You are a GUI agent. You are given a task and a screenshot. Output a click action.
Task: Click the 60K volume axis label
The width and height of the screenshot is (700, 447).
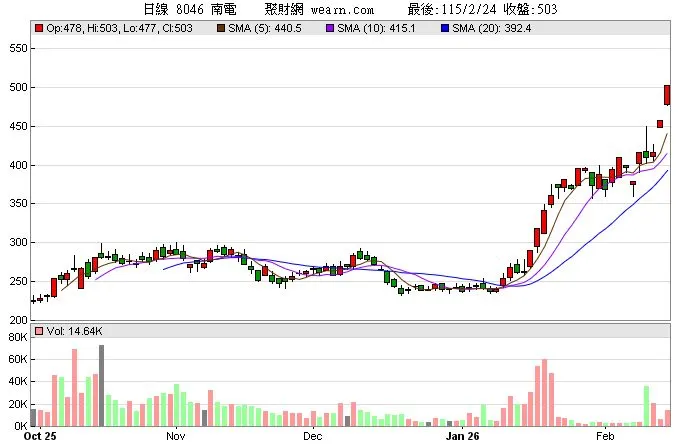point(18,359)
